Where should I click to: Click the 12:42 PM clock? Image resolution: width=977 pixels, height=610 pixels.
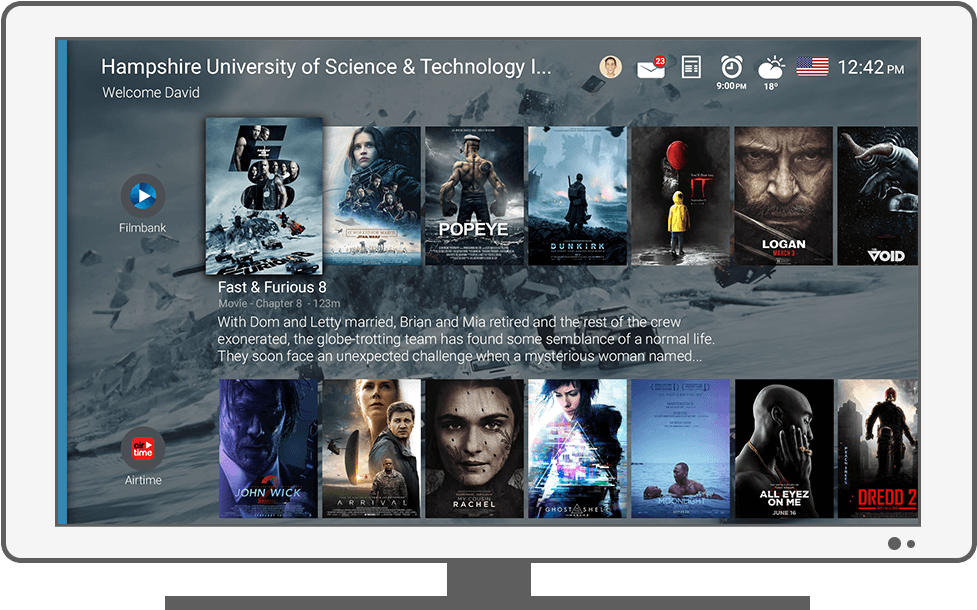(870, 67)
